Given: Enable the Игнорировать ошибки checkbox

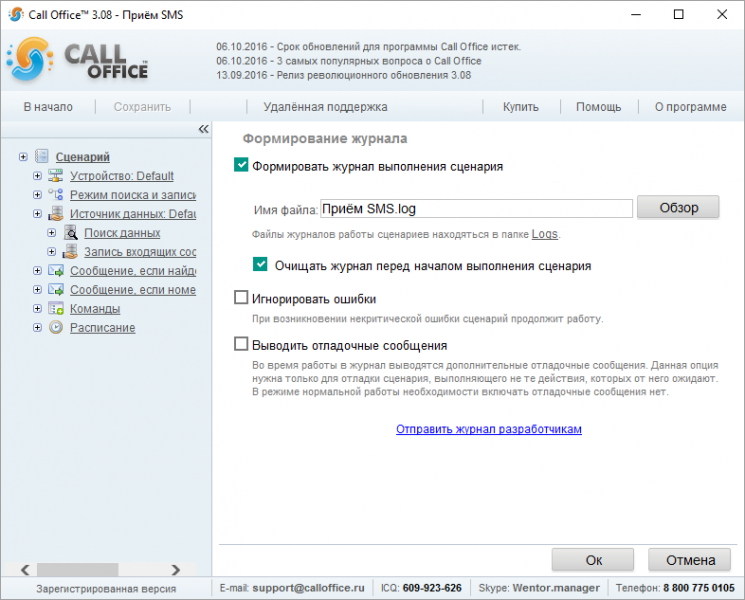Looking at the screenshot, I should click(x=241, y=297).
